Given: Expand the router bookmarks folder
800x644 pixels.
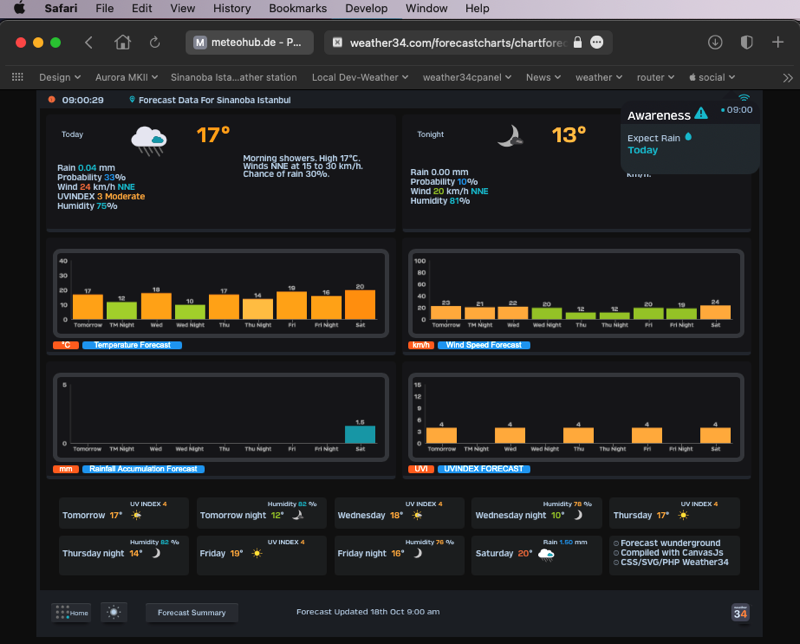Looking at the screenshot, I should click(x=655, y=78).
